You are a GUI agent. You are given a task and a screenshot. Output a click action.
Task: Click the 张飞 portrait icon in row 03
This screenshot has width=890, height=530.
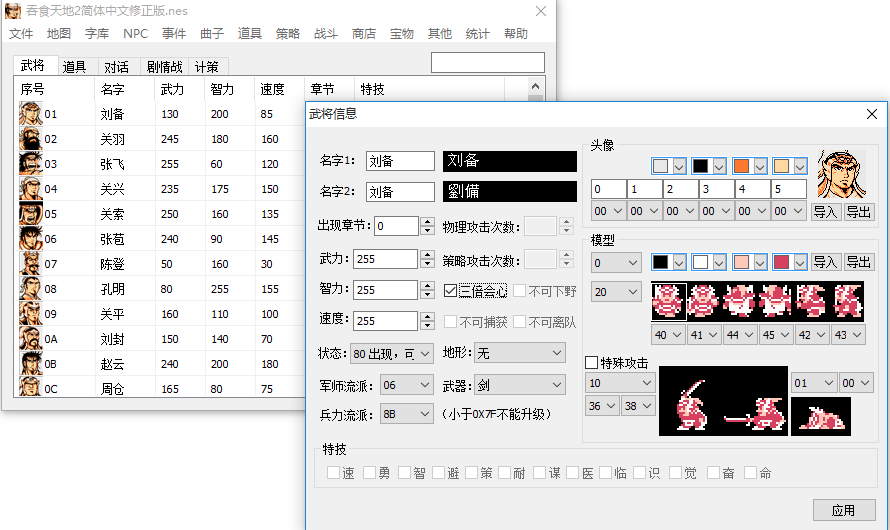pos(31,163)
